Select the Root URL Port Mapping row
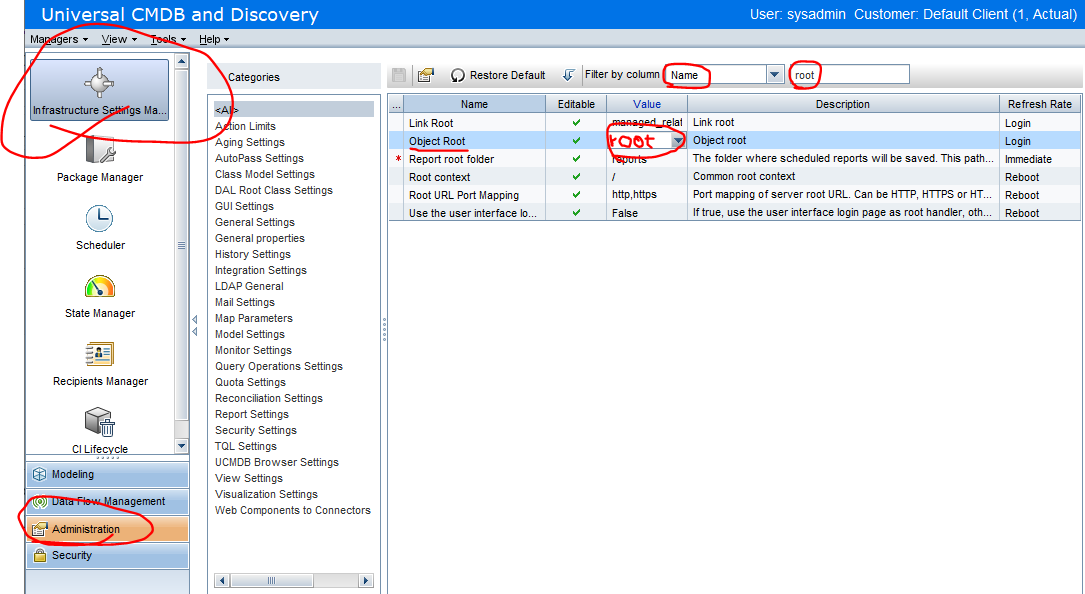This screenshot has width=1085, height=594. point(734,195)
